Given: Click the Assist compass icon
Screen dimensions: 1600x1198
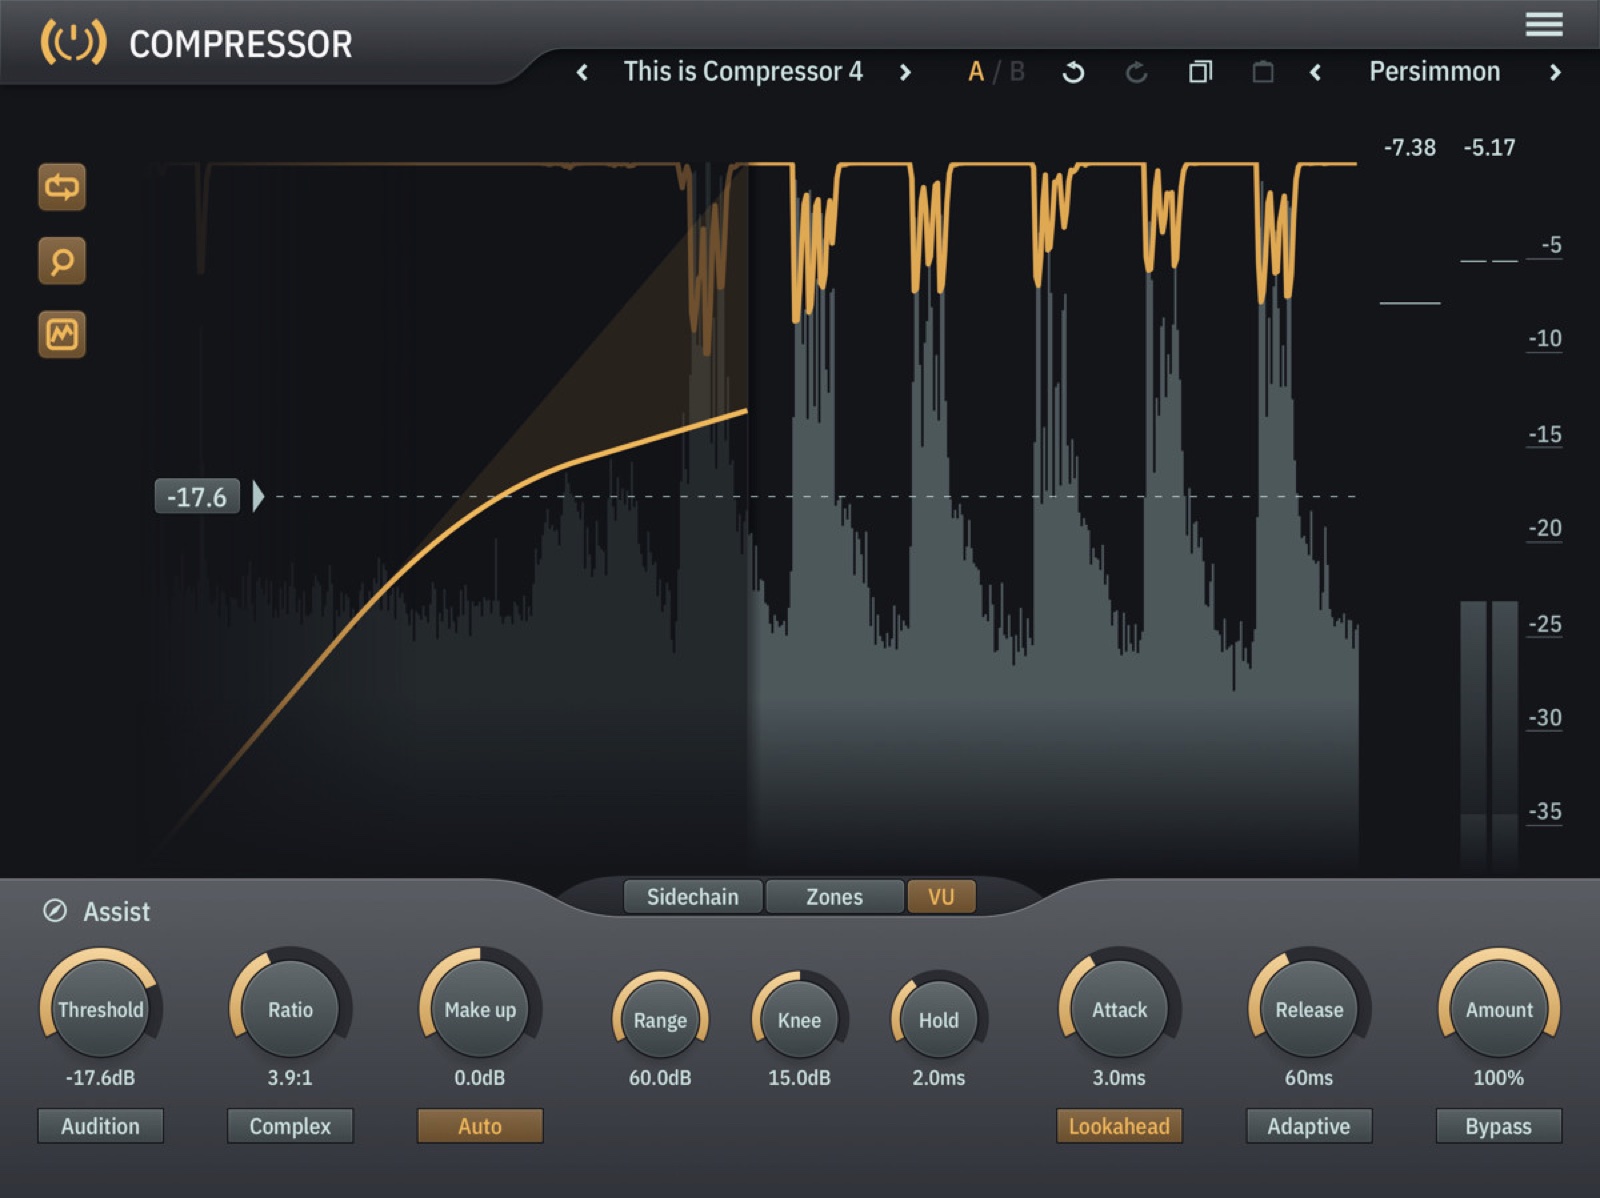Looking at the screenshot, I should (x=55, y=911).
